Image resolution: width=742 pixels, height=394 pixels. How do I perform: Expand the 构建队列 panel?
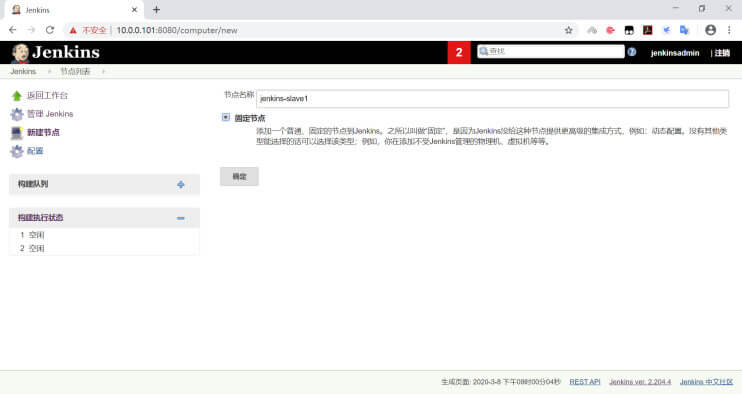point(181,184)
